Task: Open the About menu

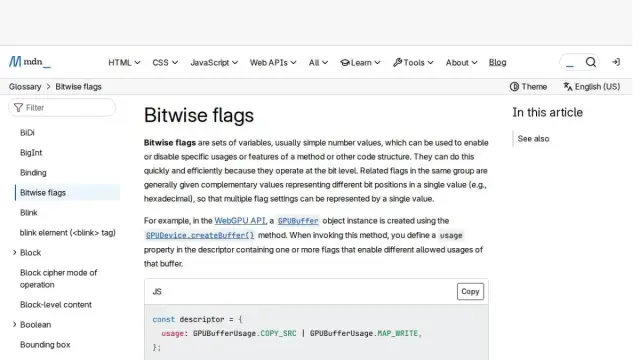Action: pos(461,62)
